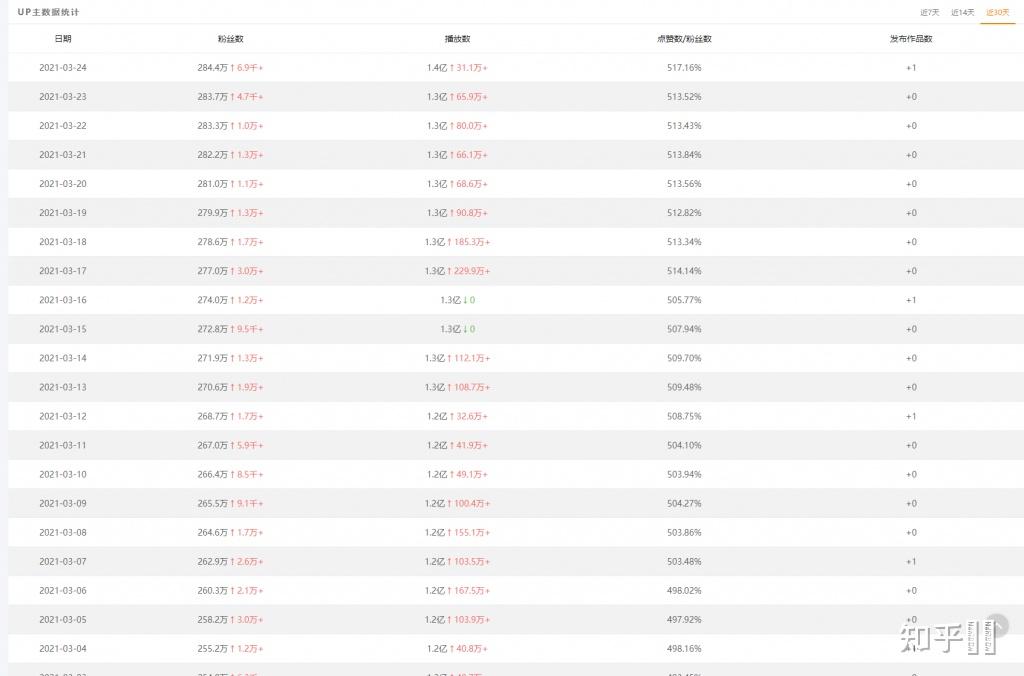Click the 2021-03-17 date cell

tap(63, 271)
